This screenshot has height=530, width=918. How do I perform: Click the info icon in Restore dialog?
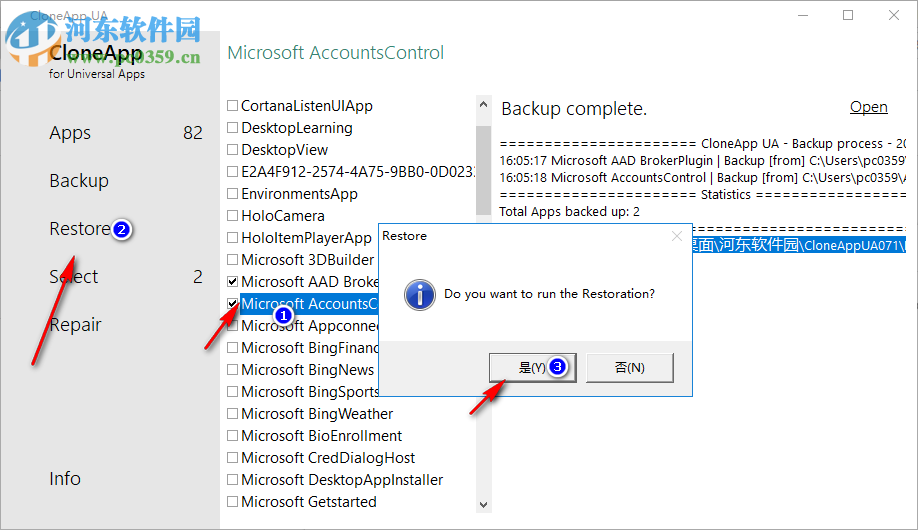tap(419, 294)
